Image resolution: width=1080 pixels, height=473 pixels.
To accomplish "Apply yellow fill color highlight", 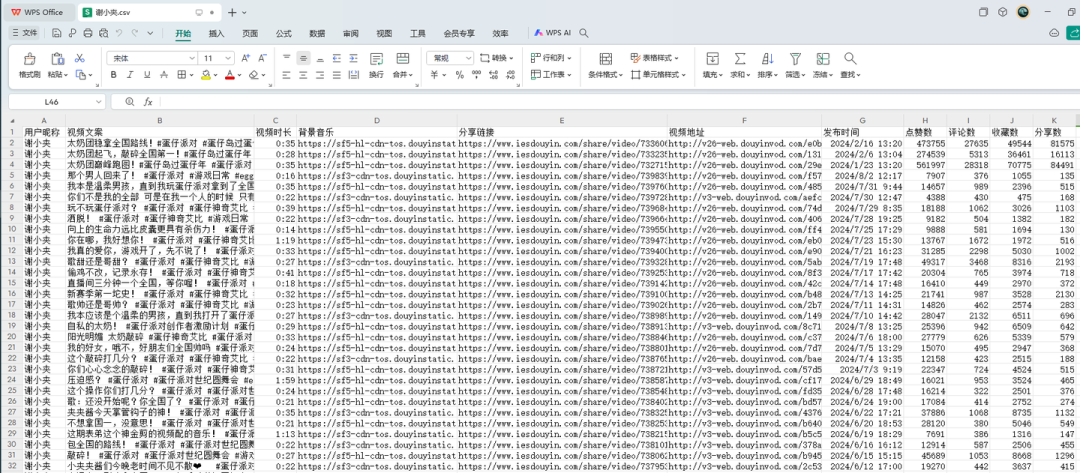I will pyautogui.click(x=205, y=74).
